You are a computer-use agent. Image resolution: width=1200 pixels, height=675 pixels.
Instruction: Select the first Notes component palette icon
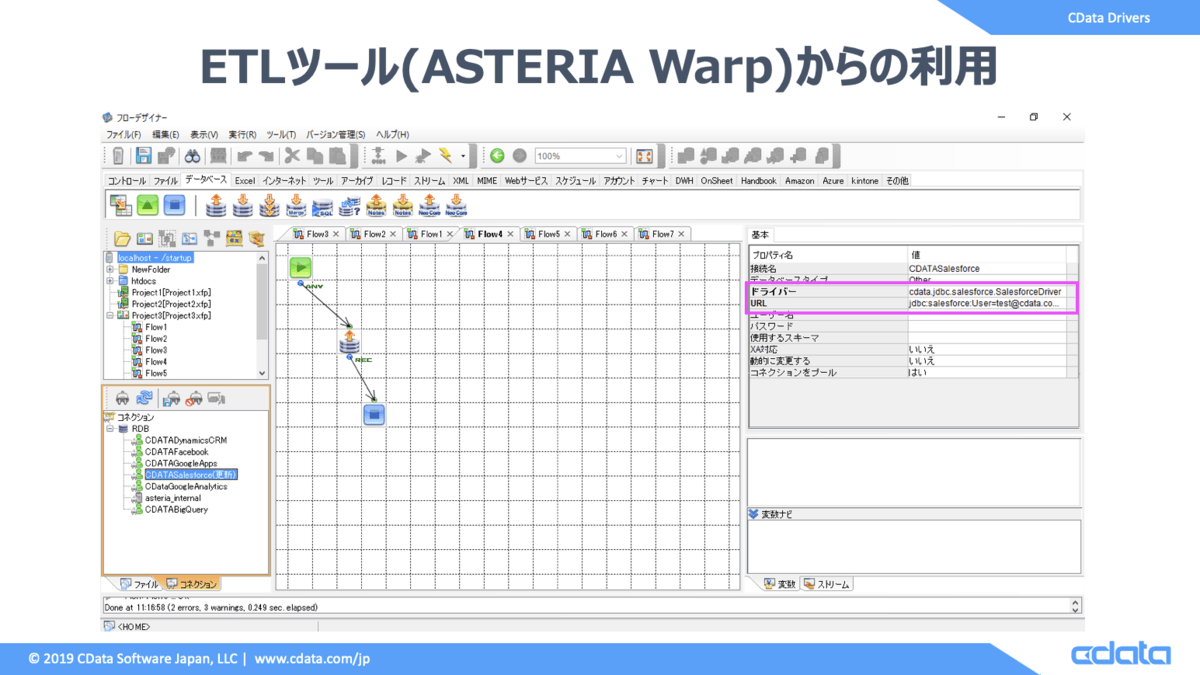376,206
